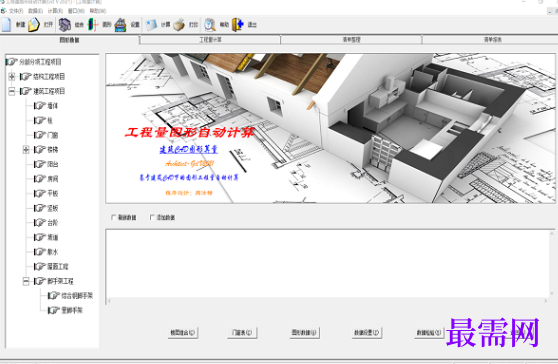Click the 门窗表 button
This screenshot has height=364, width=558.
pyautogui.click(x=242, y=333)
